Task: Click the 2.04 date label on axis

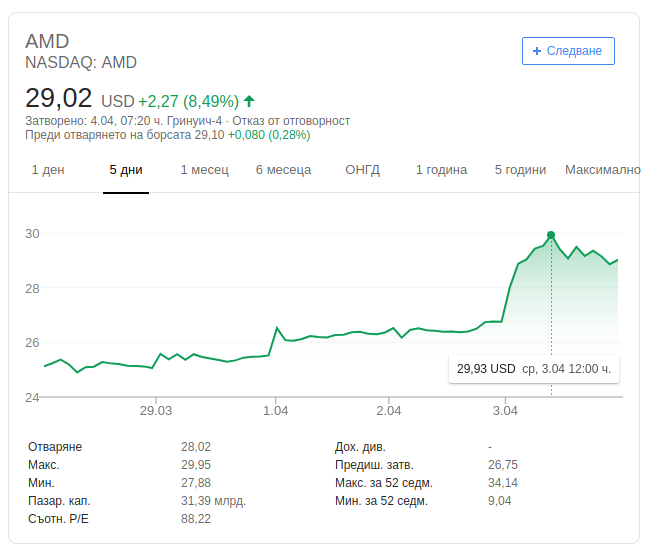Action: 388,411
